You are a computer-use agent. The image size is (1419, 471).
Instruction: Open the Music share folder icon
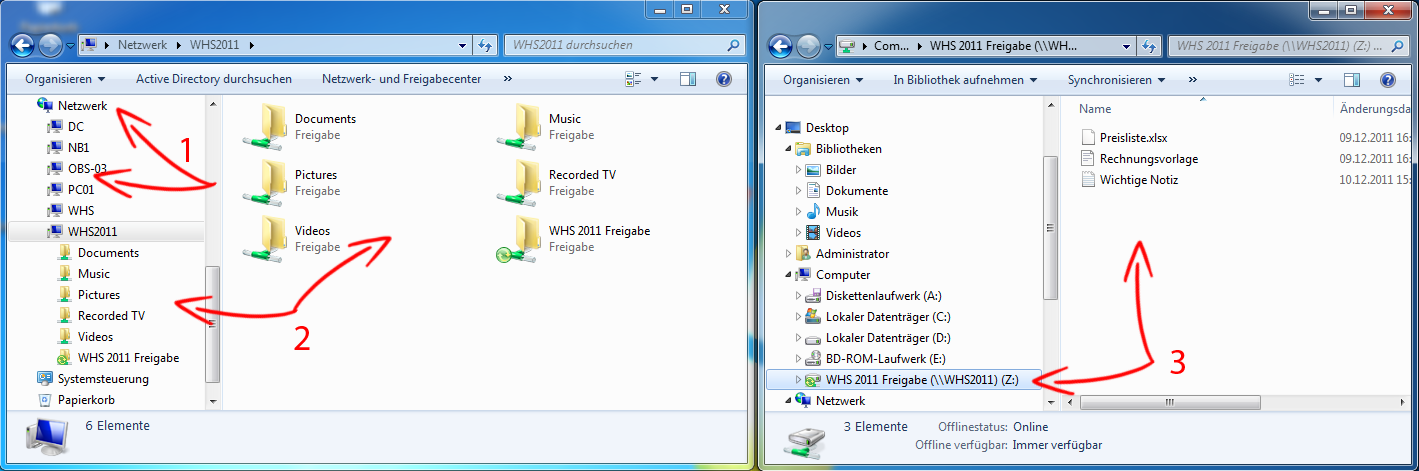click(x=518, y=127)
